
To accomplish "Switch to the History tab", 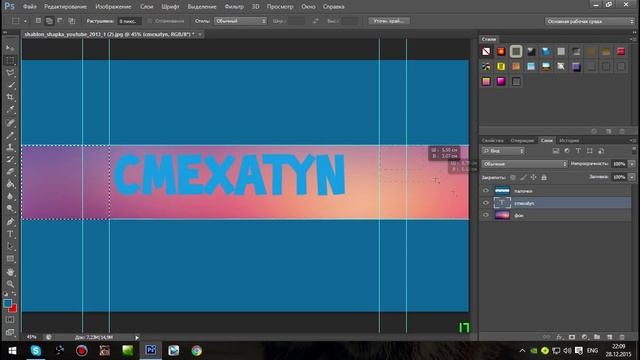I will click(x=569, y=140).
